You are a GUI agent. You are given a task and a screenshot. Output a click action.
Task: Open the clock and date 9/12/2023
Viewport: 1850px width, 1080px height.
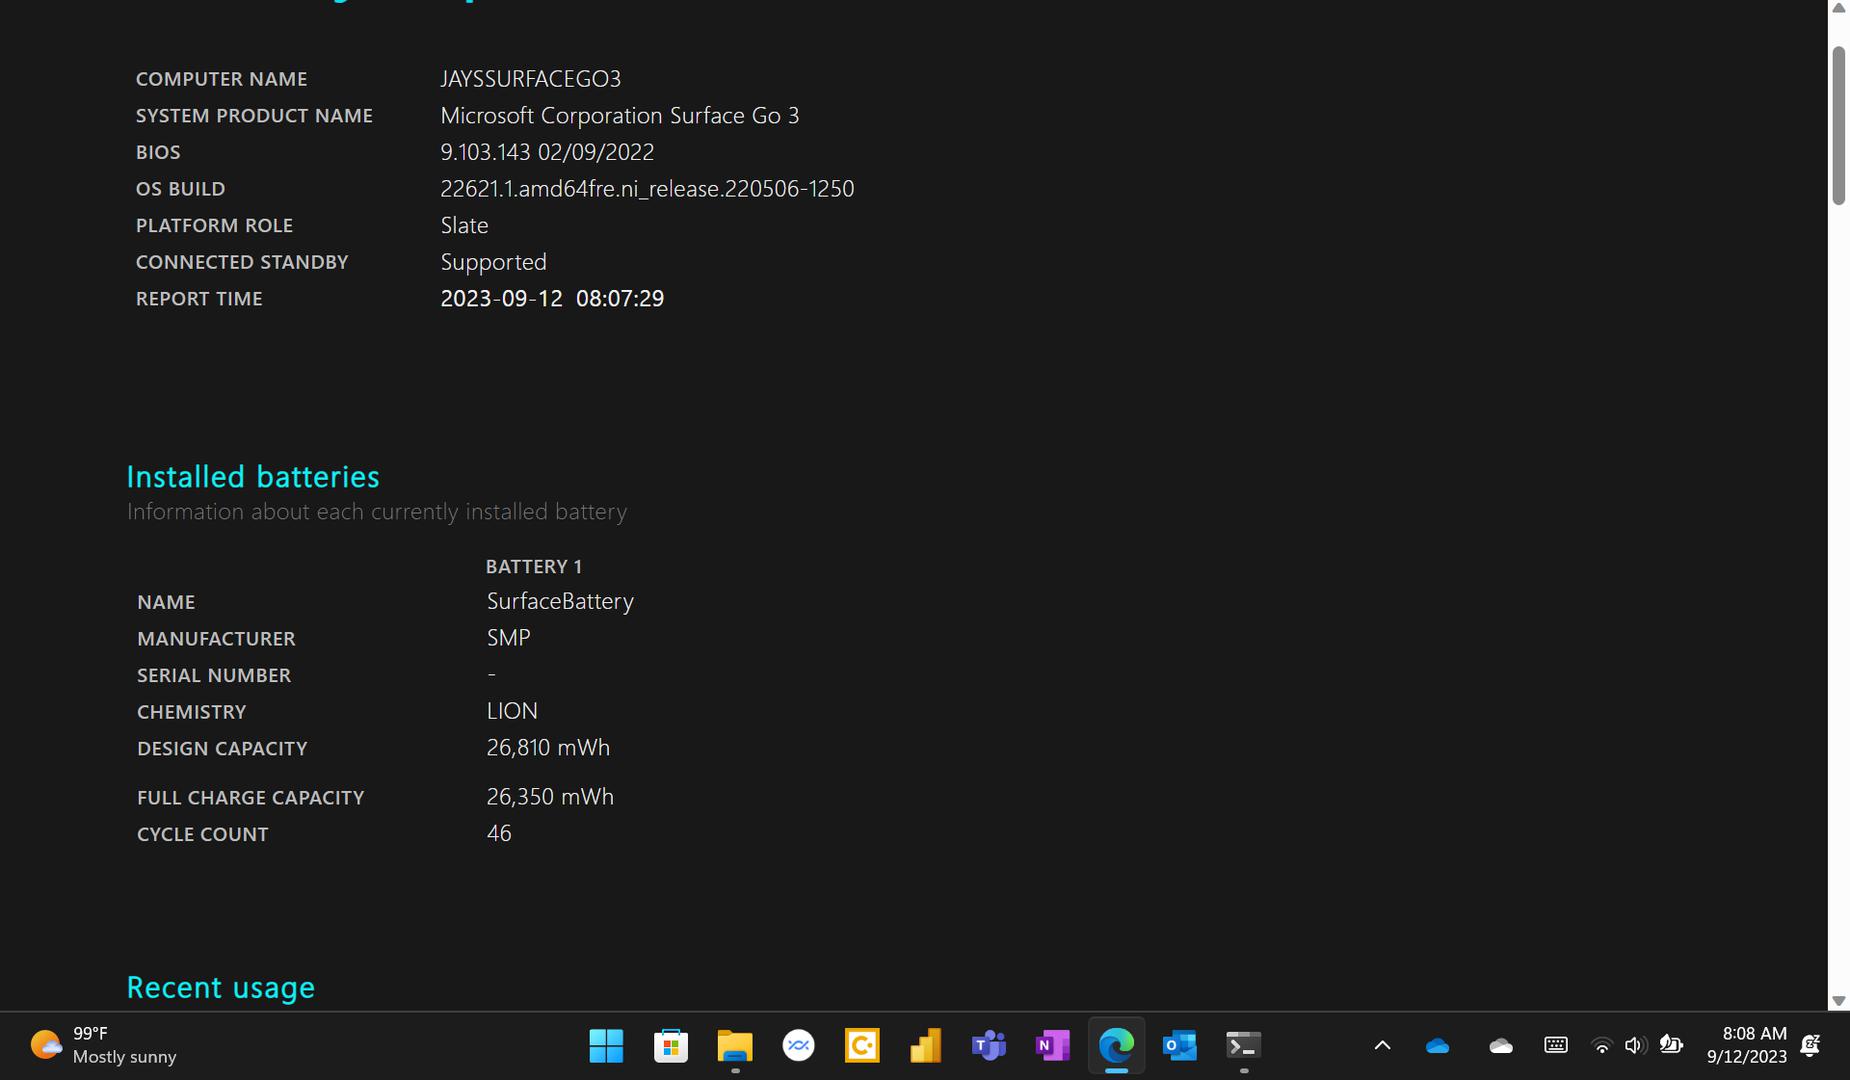[x=1746, y=1046]
